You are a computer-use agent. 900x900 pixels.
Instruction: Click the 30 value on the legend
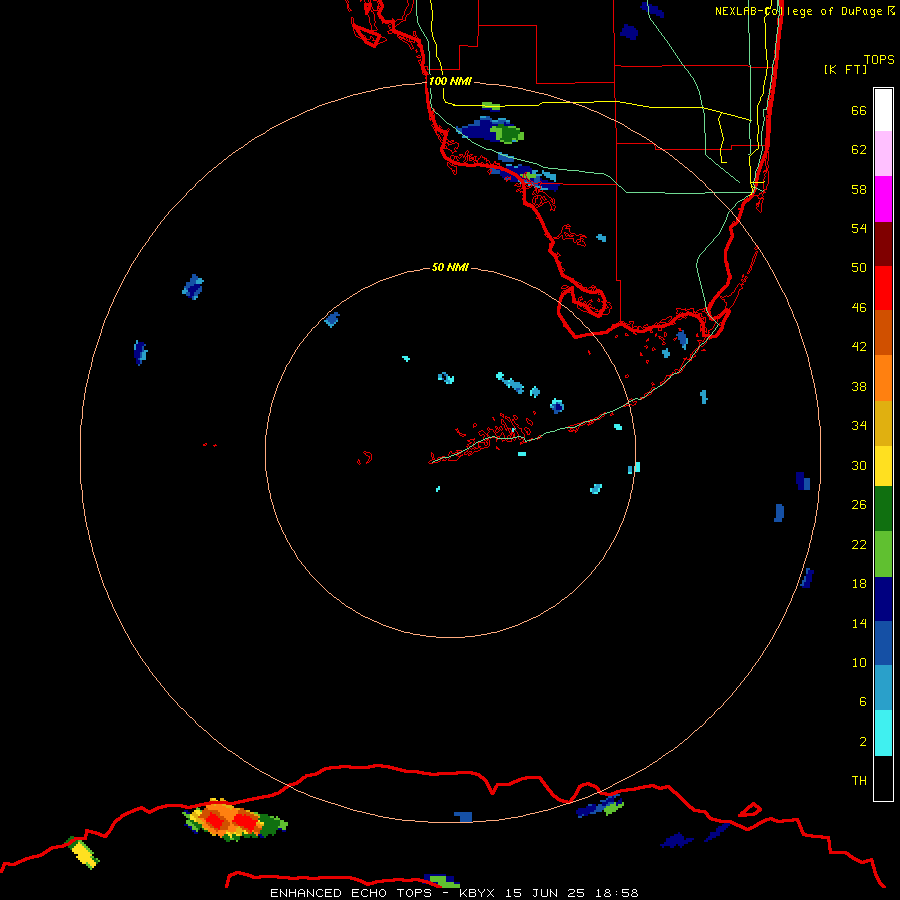(x=859, y=465)
